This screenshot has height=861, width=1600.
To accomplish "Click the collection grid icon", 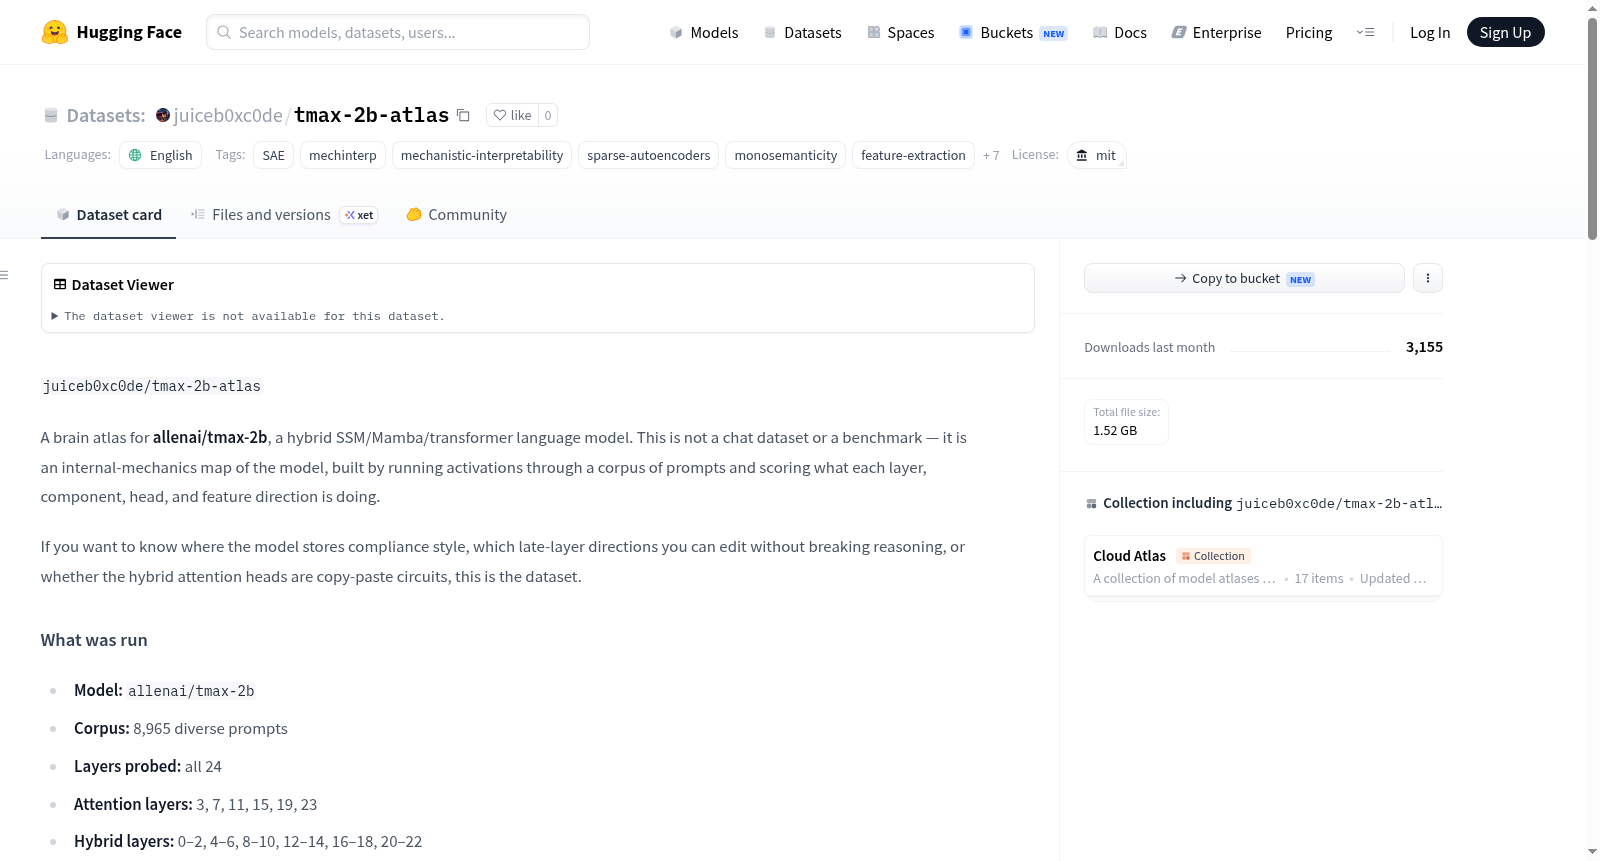I will [x=1091, y=504].
